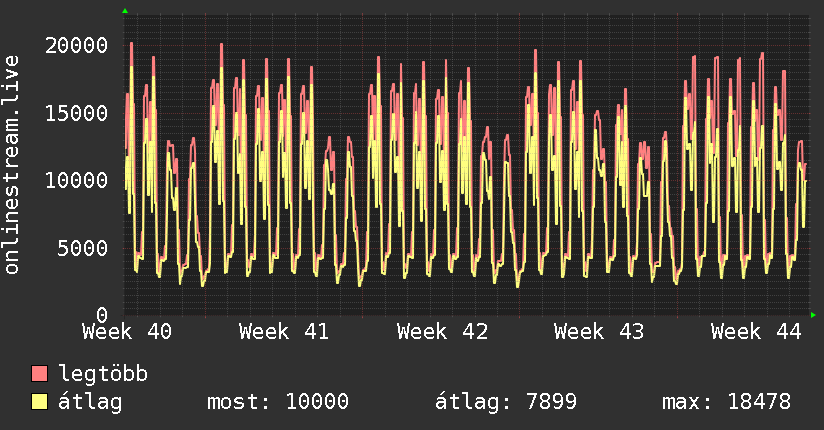824x430 pixels.
Task: Click the pink legtöbb legend swatch
Action: tap(39, 373)
